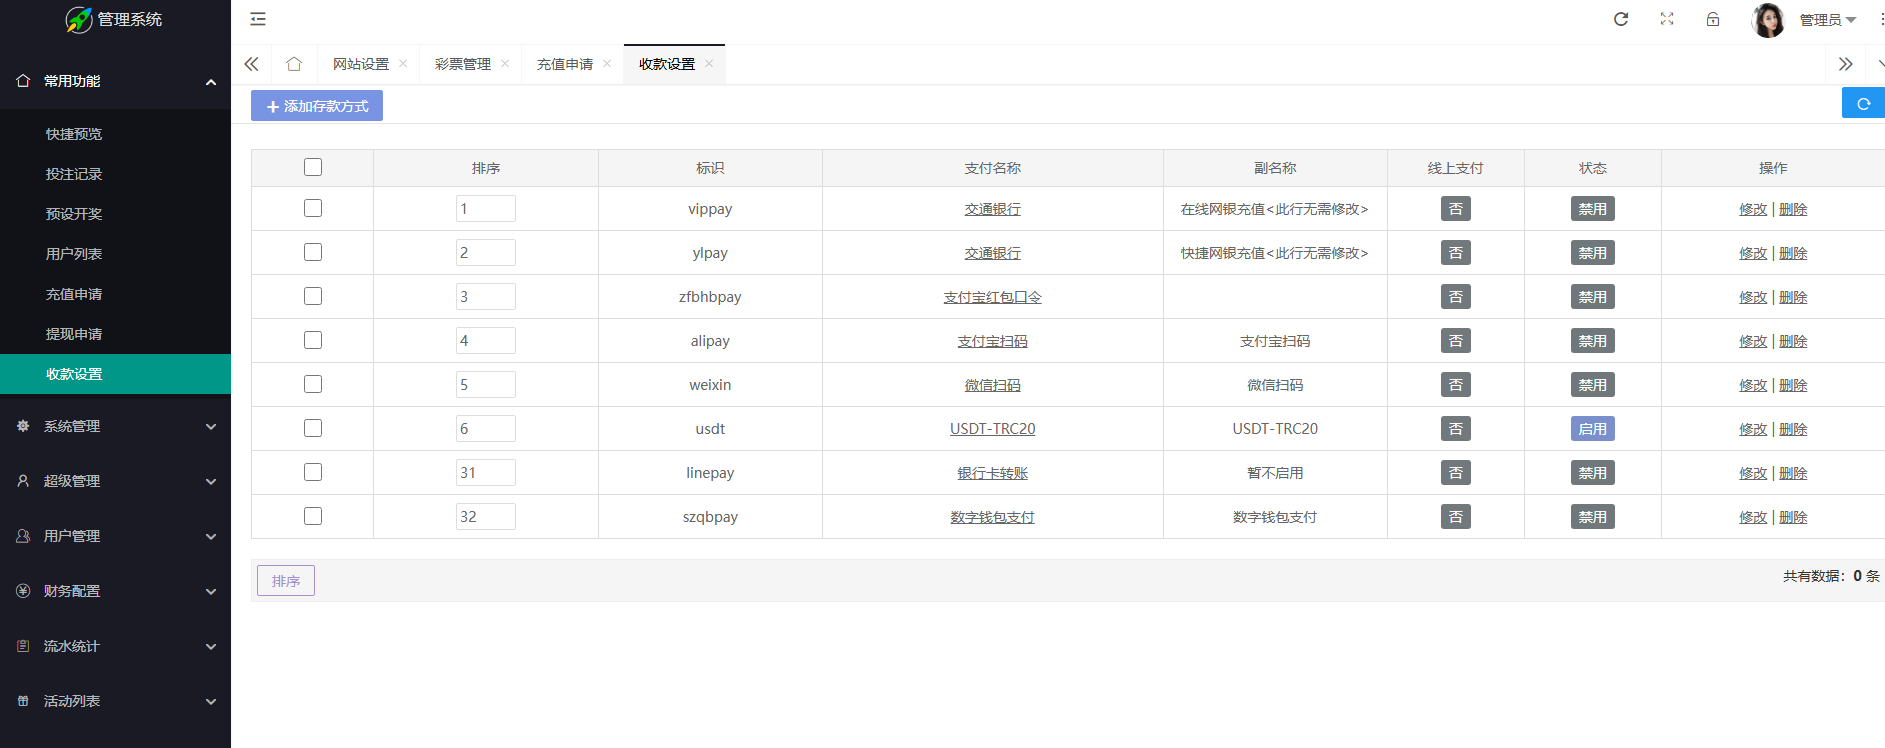The height and width of the screenshot is (748, 1885).
Task: Toggle fullscreen with the expand icon
Action: pyautogui.click(x=1667, y=19)
